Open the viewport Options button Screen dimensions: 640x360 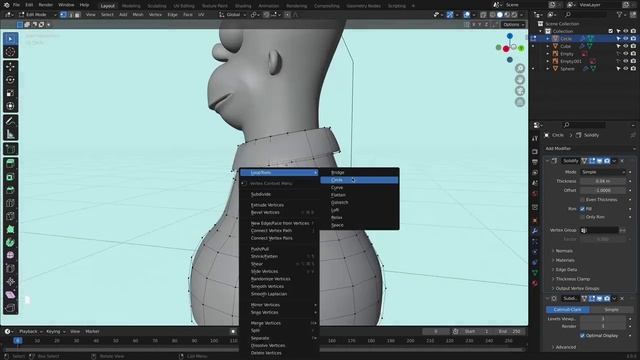(513, 24)
